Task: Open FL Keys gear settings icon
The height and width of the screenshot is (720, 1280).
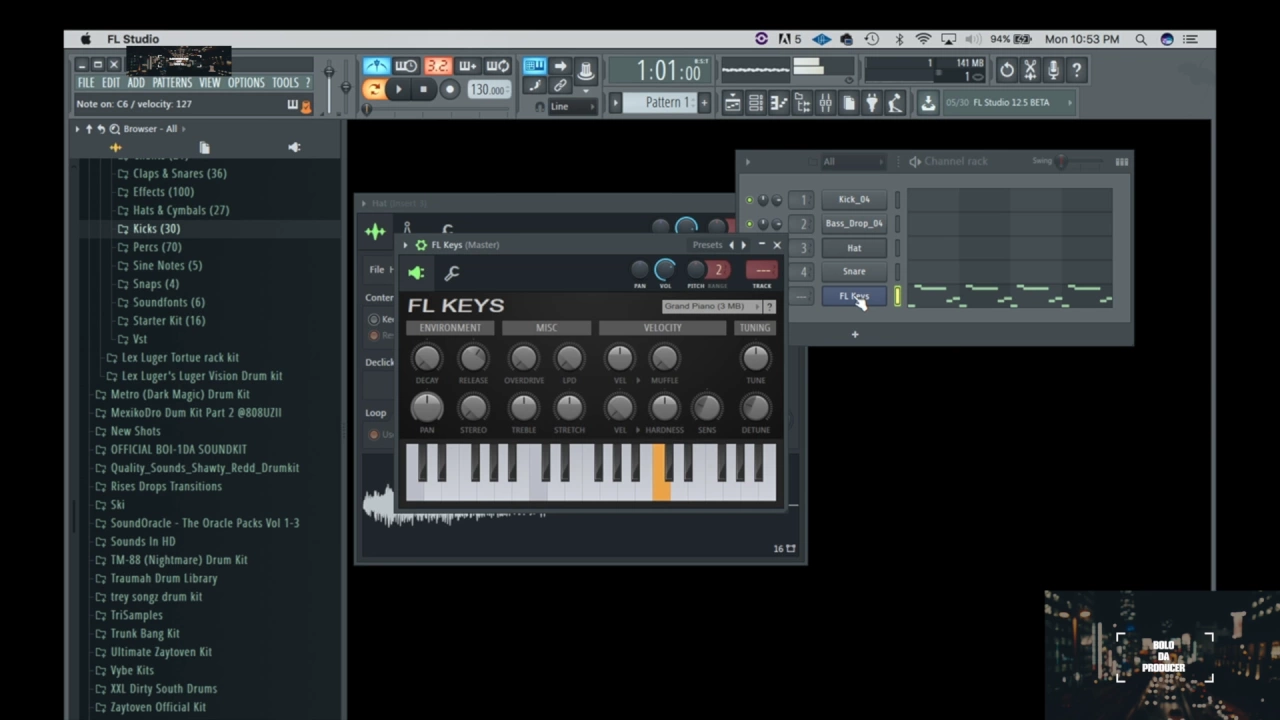Action: (x=421, y=245)
